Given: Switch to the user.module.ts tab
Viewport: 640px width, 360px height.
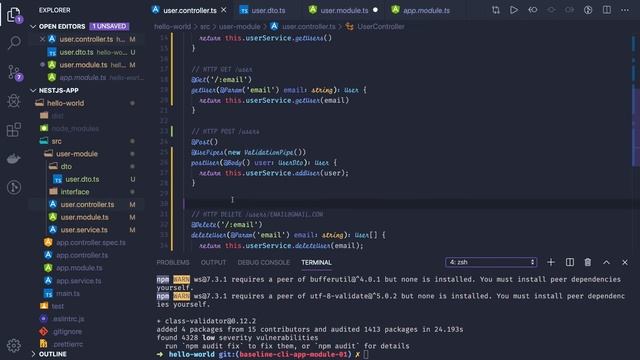Looking at the screenshot, I should coord(344,11).
